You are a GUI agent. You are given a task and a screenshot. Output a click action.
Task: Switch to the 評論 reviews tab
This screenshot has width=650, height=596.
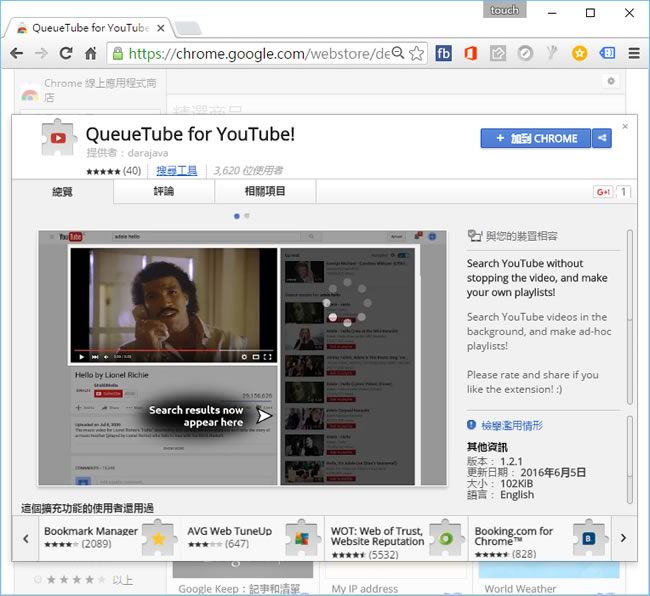[x=164, y=191]
